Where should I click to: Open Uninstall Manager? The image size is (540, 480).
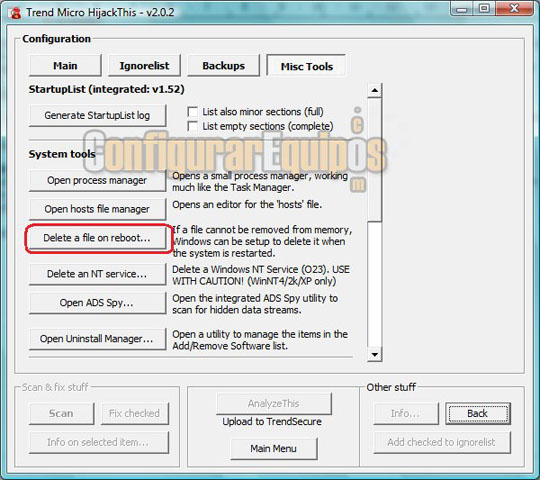click(x=97, y=339)
